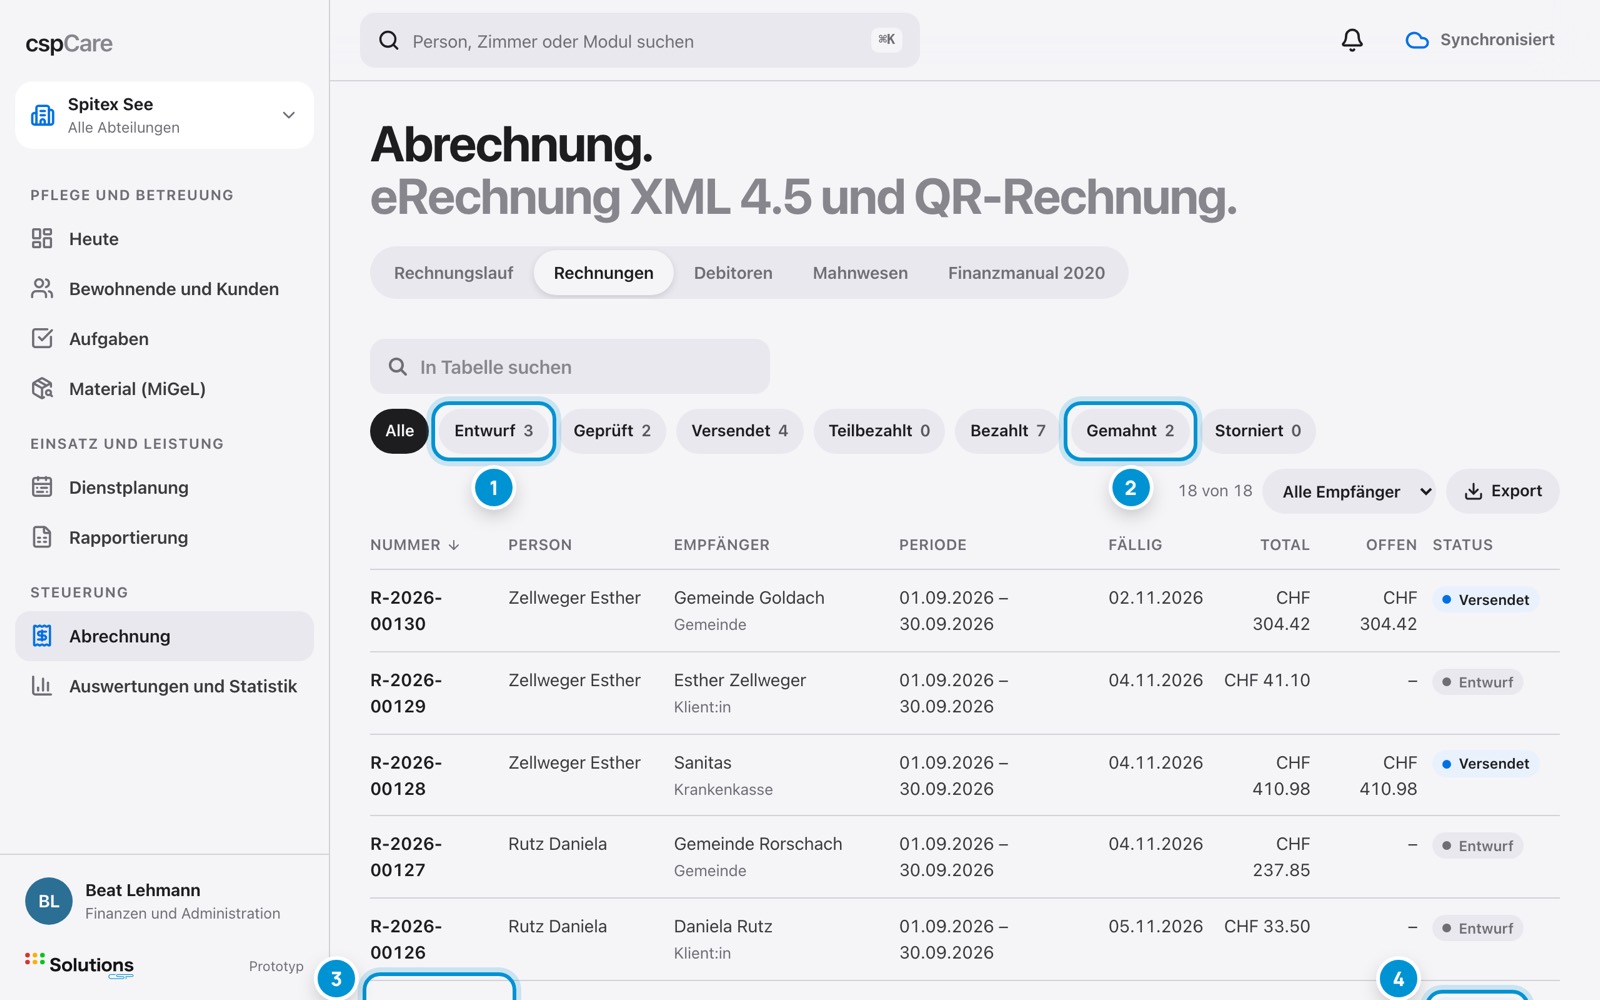The image size is (1600, 1000).
Task: Click the Spitex See building icon
Action: click(43, 115)
